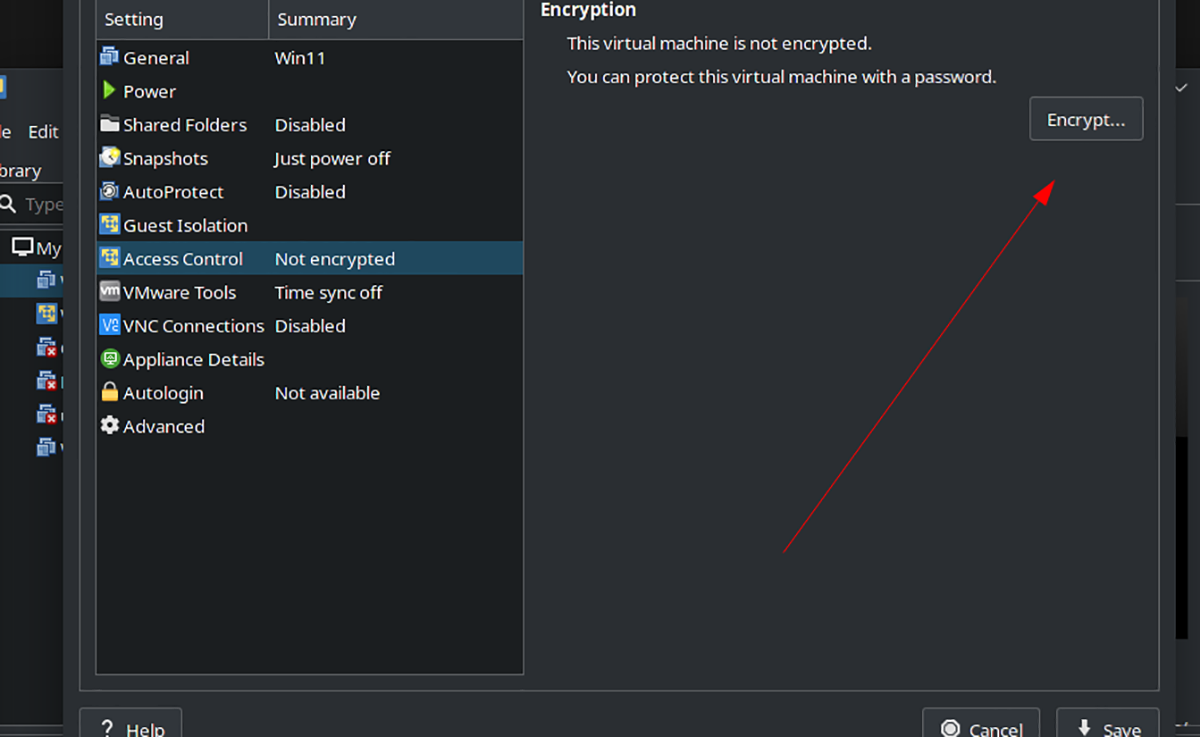Click the VMware Tools vm icon

(x=109, y=292)
